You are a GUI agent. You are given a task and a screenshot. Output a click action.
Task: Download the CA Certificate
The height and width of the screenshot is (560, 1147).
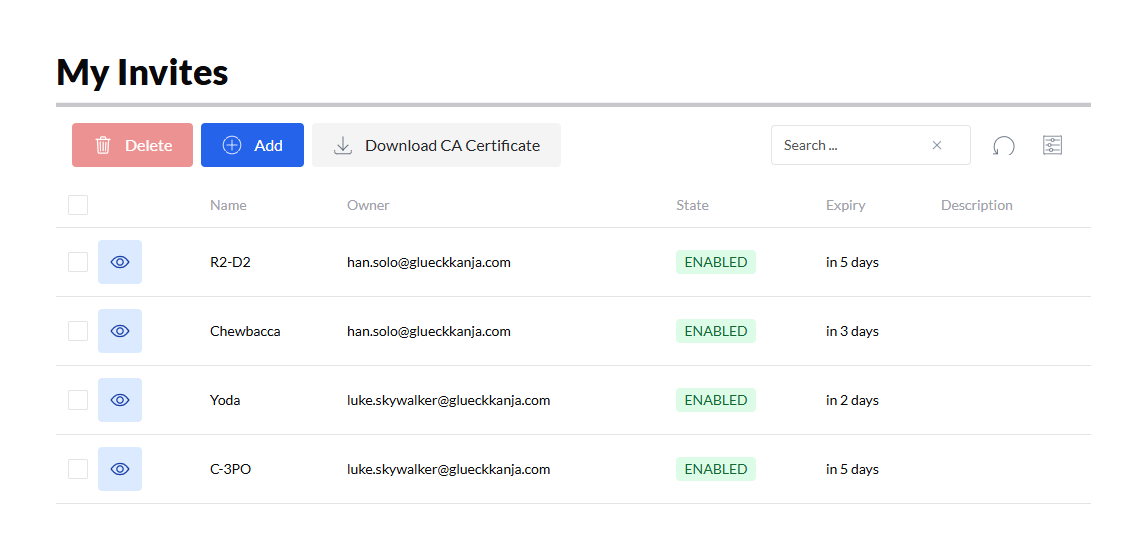tap(436, 145)
